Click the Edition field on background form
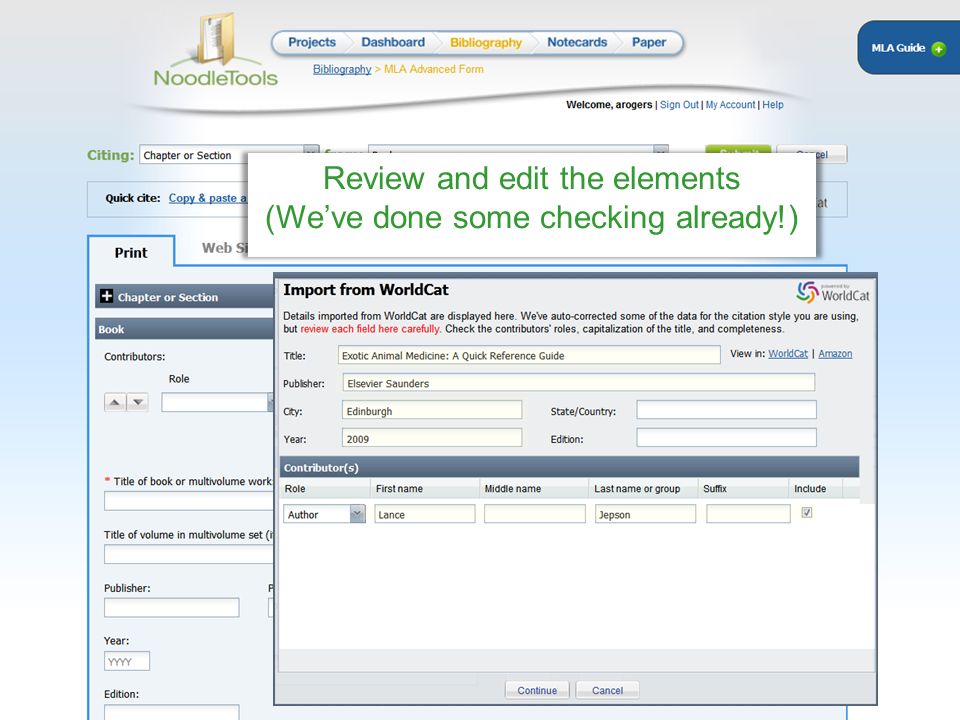This screenshot has height=720, width=960. click(x=171, y=713)
